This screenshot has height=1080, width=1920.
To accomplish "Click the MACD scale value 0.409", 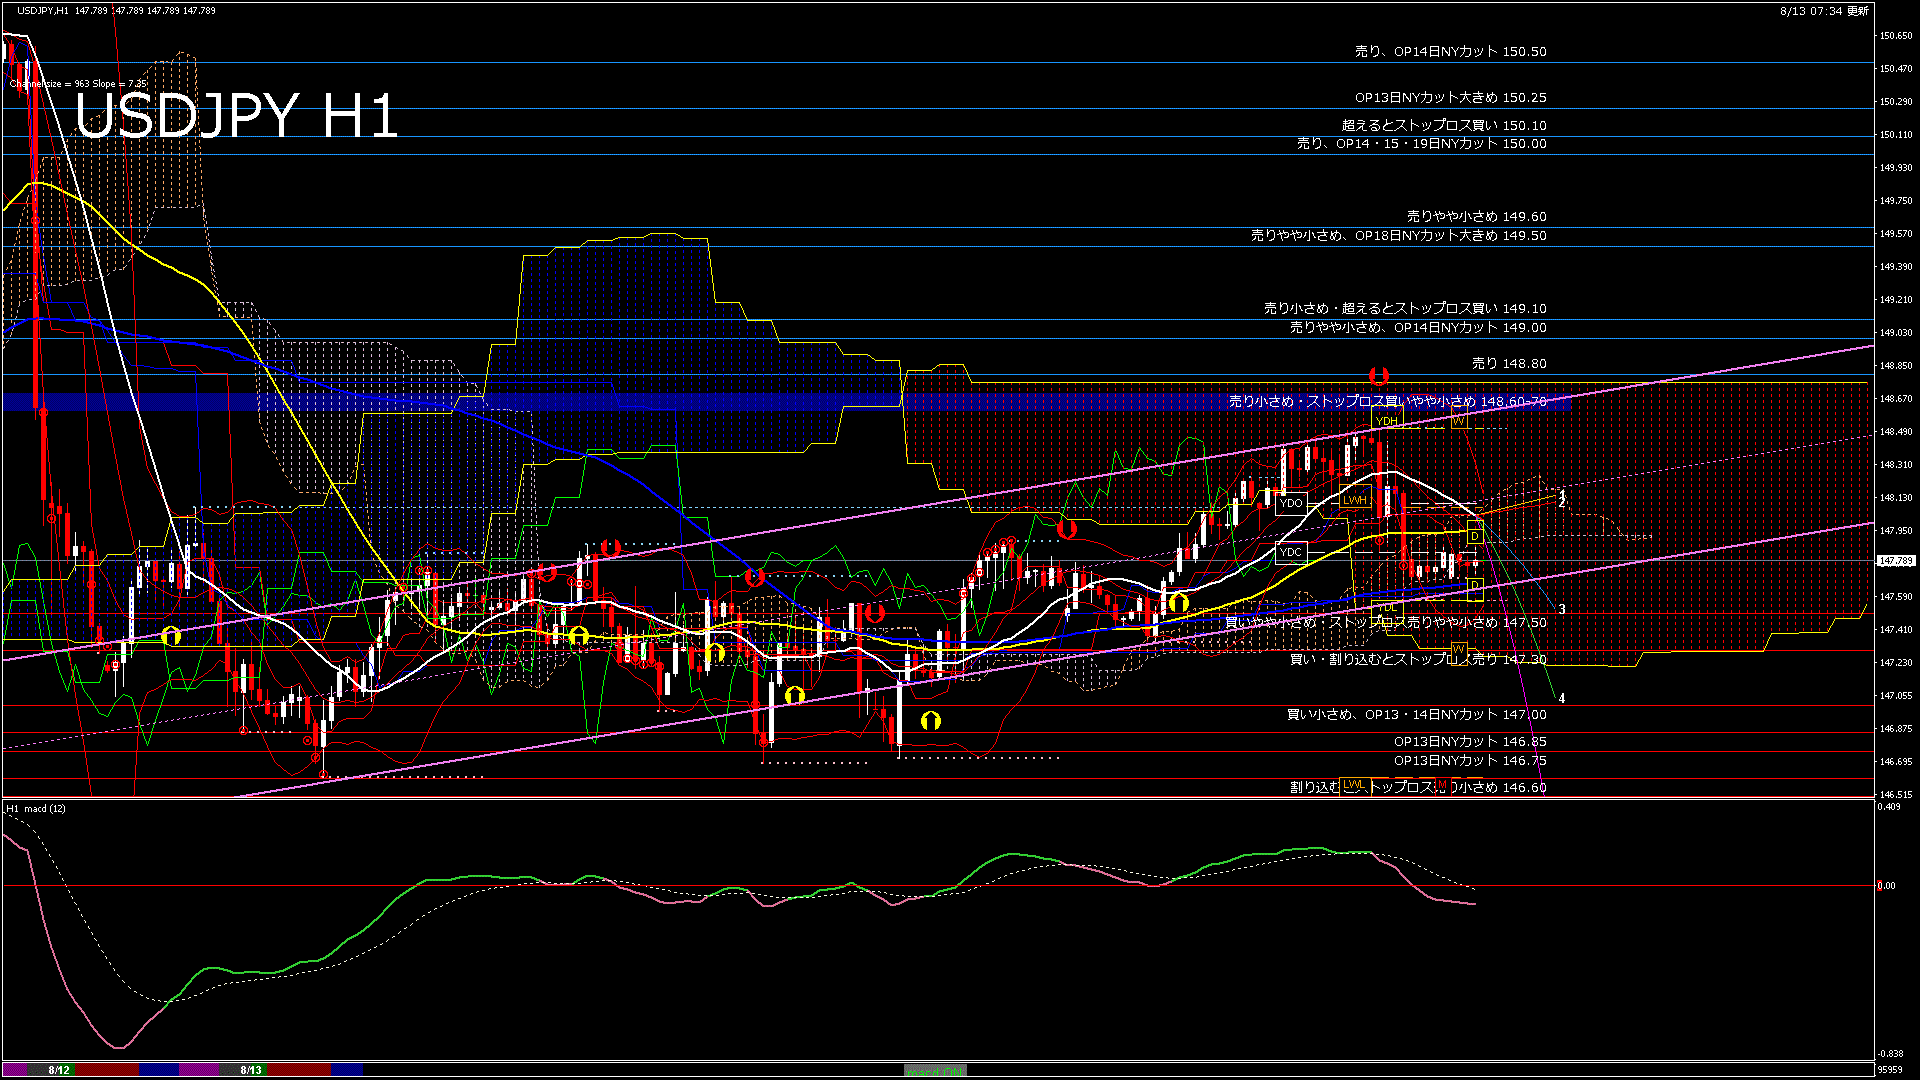I will tap(1890, 807).
